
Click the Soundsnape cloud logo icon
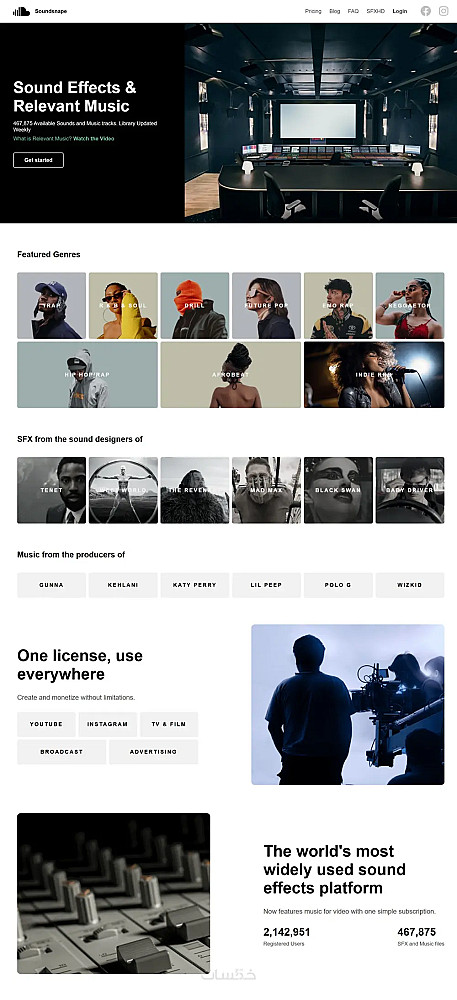[x=21, y=11]
